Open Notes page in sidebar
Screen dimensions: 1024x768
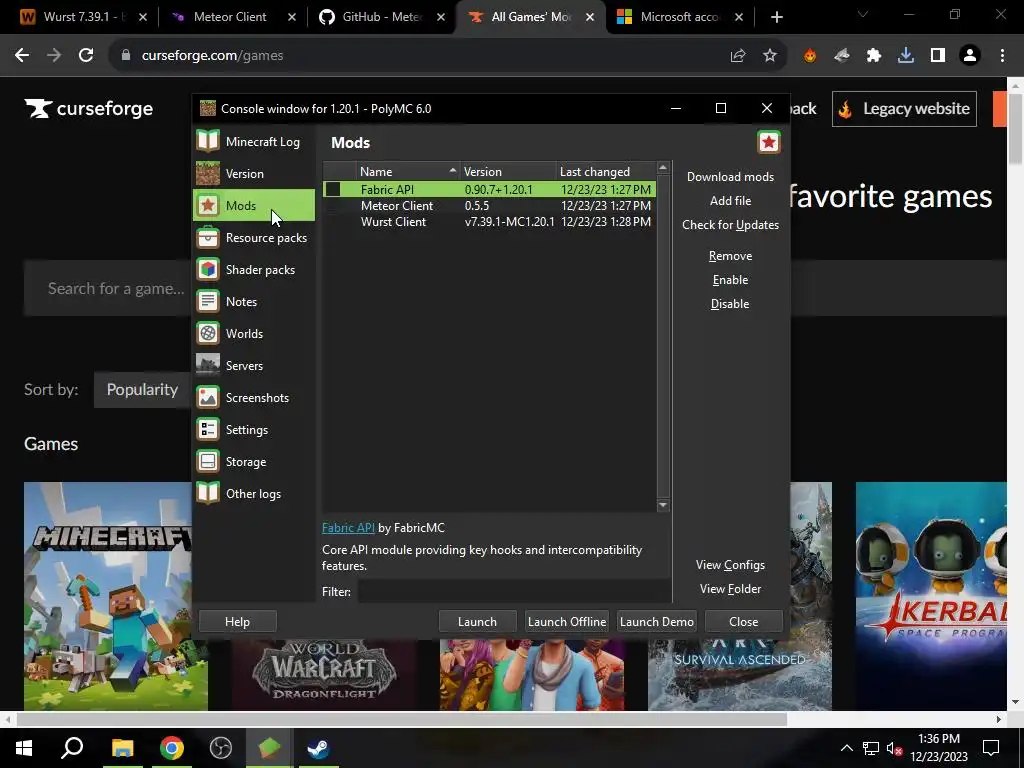[253, 302]
